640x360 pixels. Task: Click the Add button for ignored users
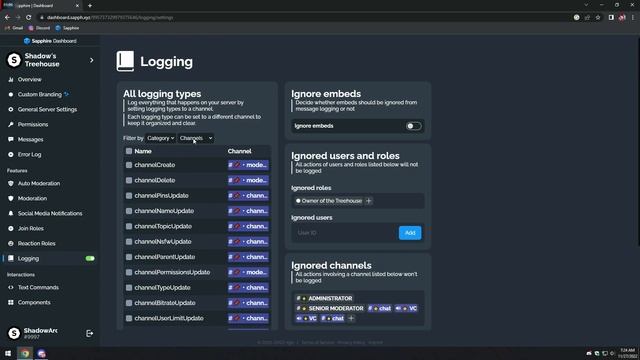click(x=410, y=233)
